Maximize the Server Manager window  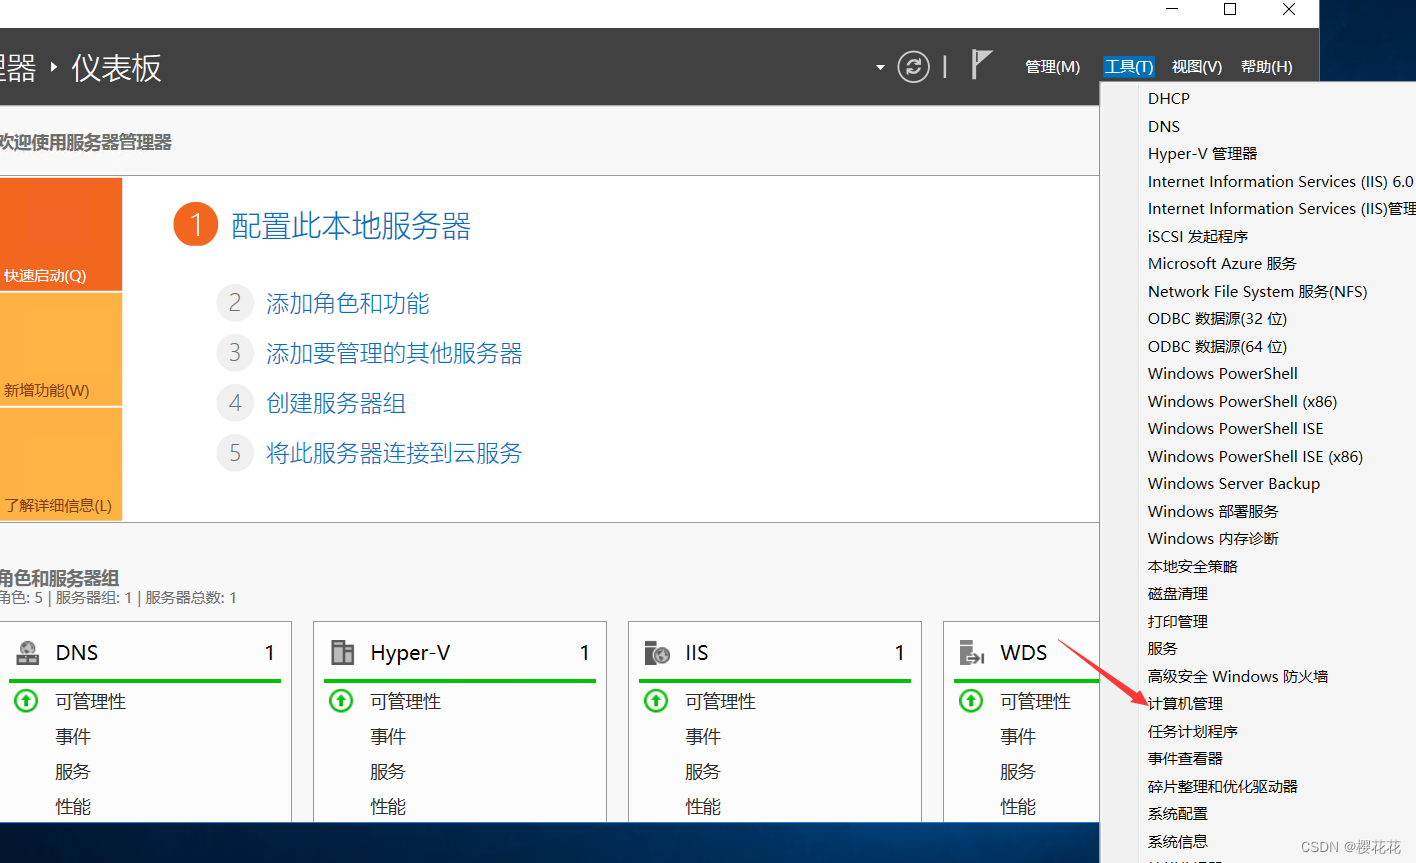tap(1230, 10)
